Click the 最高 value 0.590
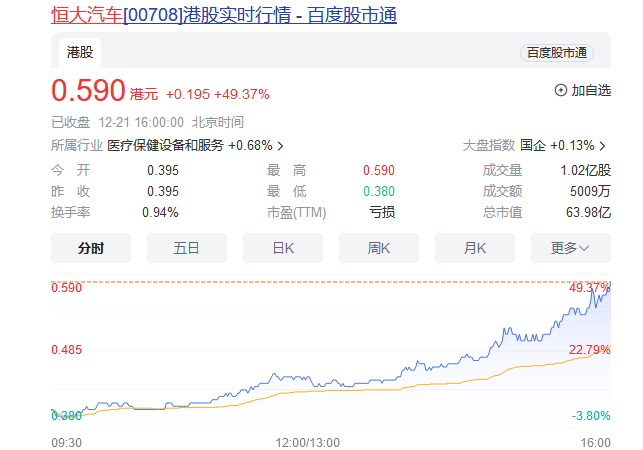643x450 pixels. tap(379, 170)
